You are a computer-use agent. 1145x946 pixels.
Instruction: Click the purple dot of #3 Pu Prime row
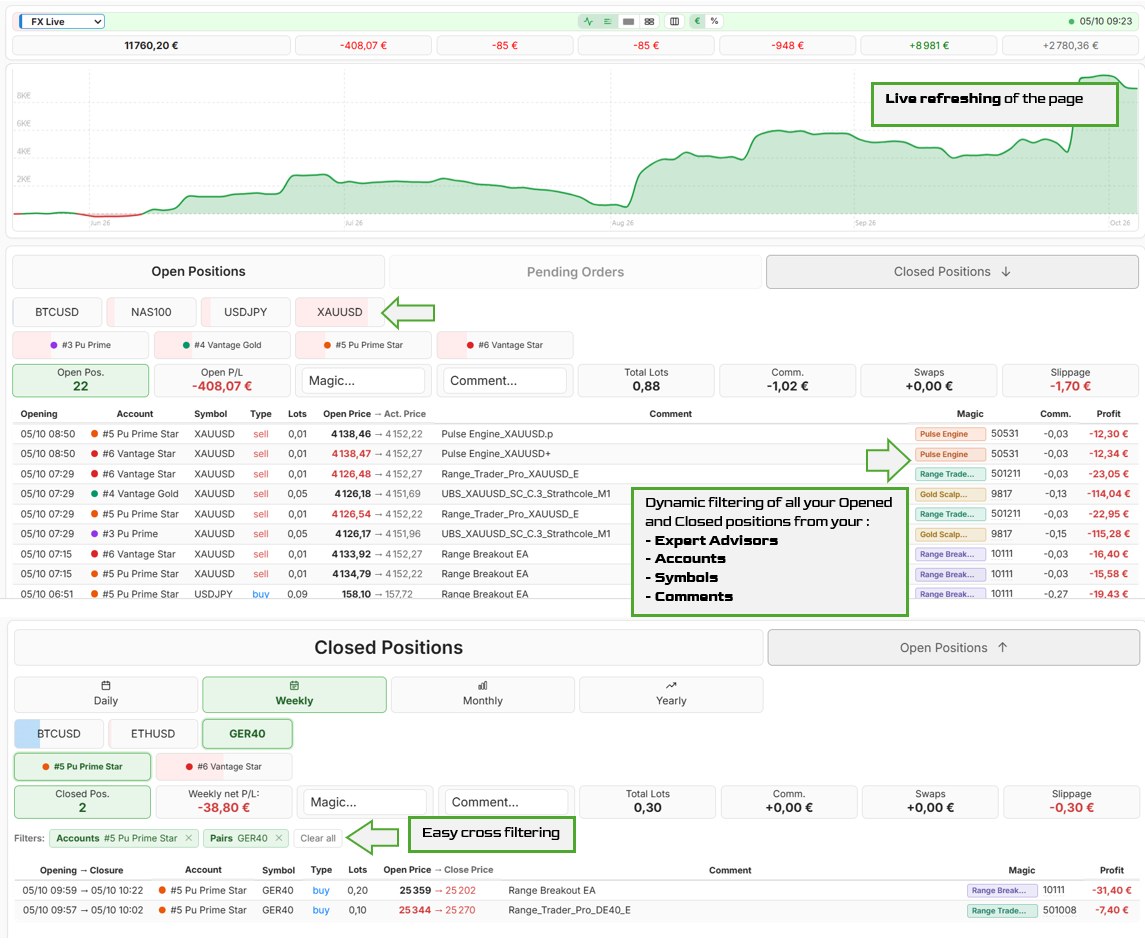pos(94,534)
